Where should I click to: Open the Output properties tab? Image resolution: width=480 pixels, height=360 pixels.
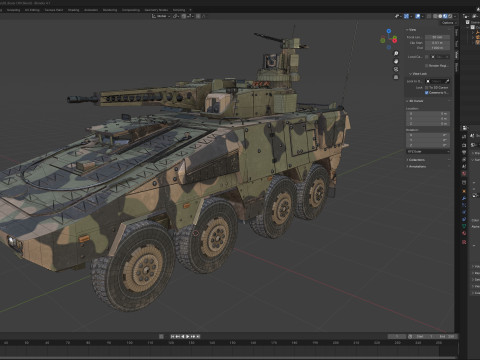pyautogui.click(x=464, y=152)
